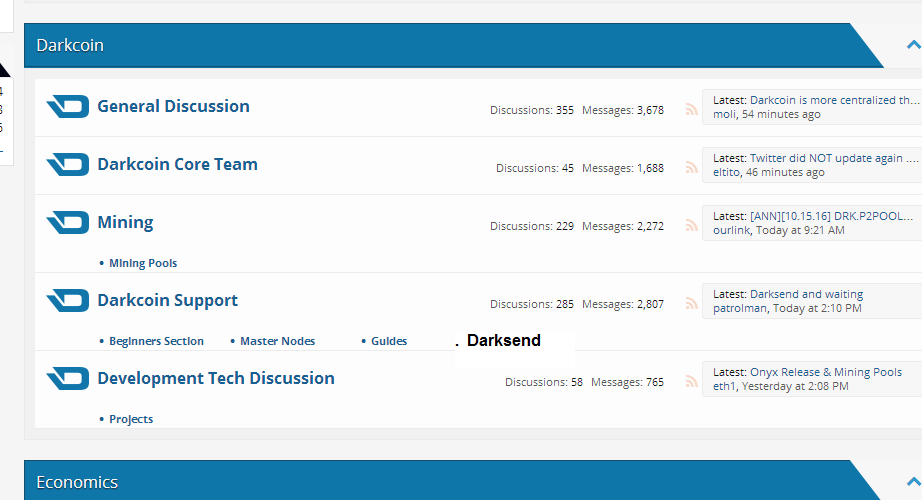Open RSS feed for Darkcoin Core Team
Image resolution: width=922 pixels, height=500 pixels.
(x=692, y=168)
